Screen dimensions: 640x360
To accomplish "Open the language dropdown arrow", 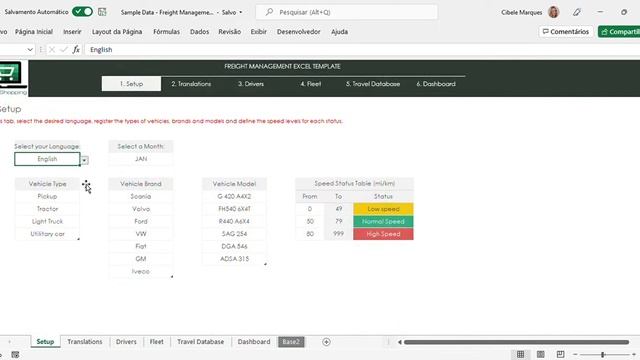I will (84, 160).
